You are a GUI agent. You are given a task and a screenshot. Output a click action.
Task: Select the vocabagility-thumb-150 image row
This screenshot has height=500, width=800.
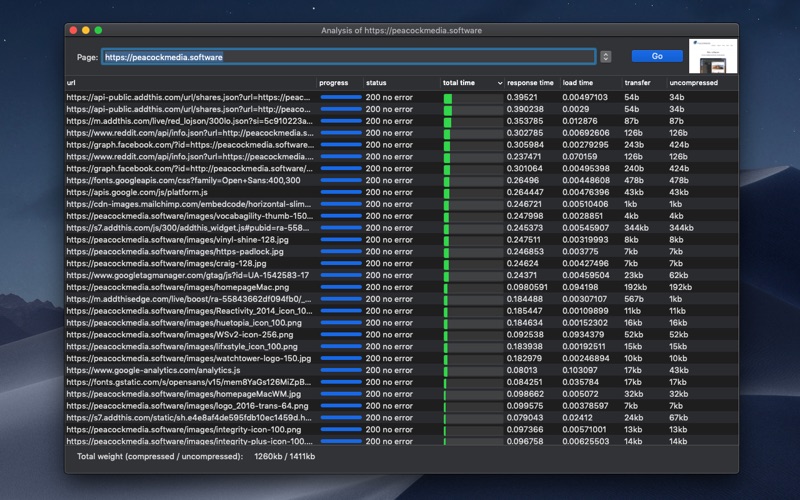point(402,216)
